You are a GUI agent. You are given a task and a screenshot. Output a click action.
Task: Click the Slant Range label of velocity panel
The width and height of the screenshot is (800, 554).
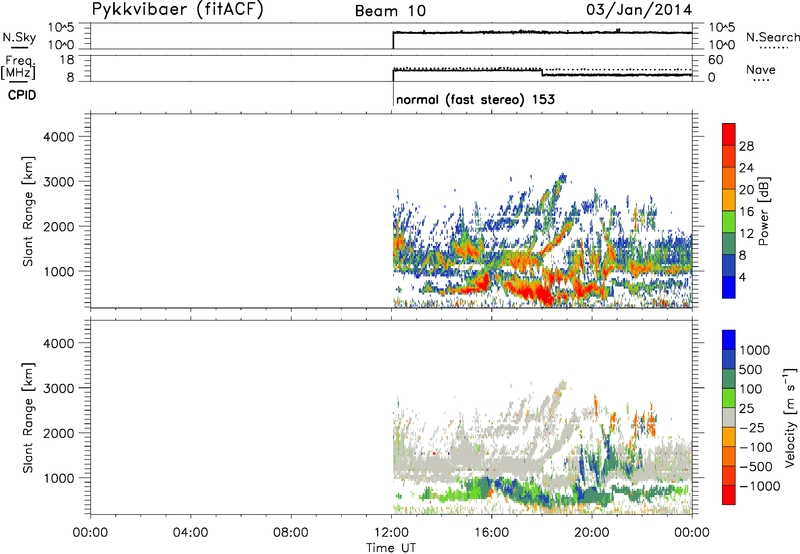coord(28,418)
